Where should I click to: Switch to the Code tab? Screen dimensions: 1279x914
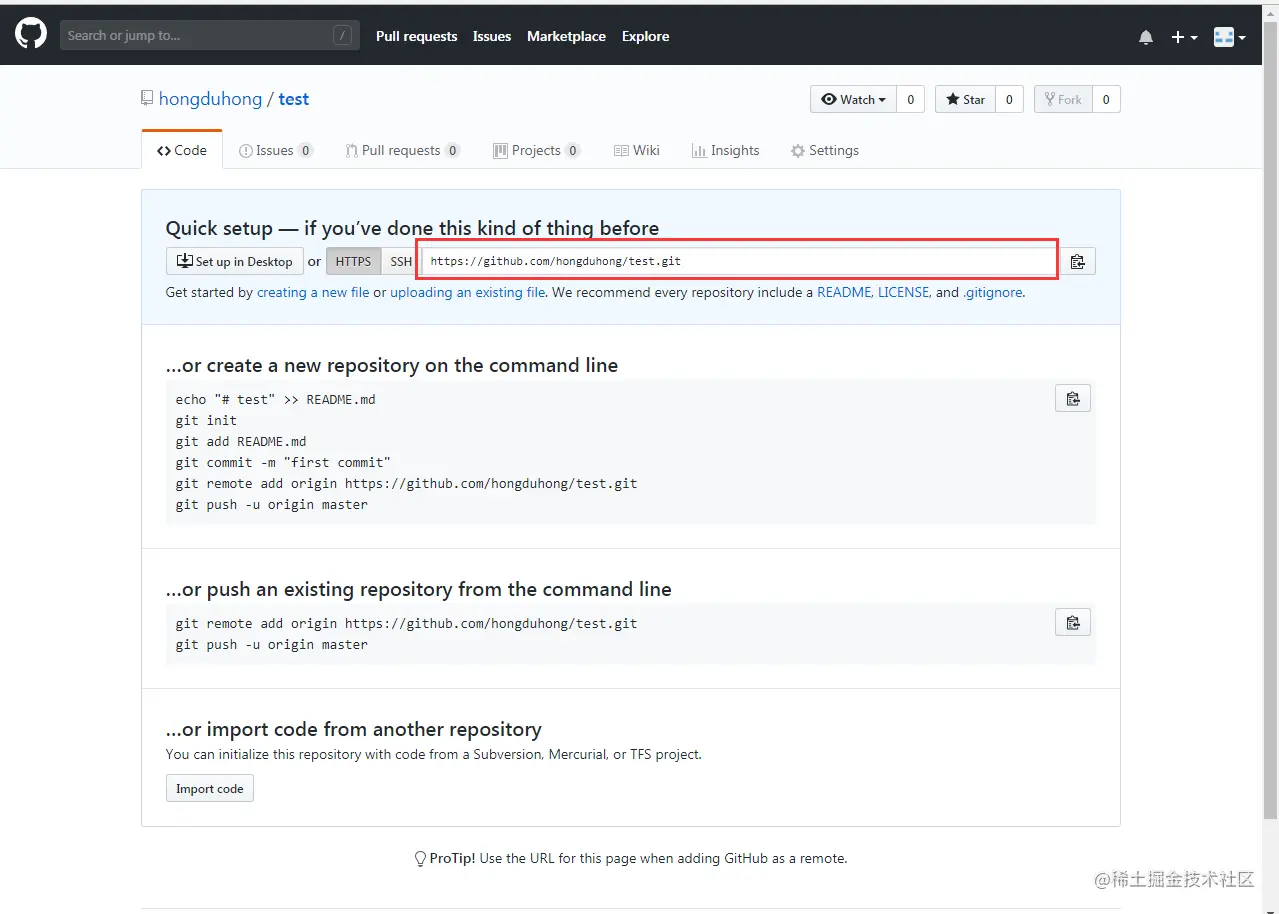pos(182,150)
